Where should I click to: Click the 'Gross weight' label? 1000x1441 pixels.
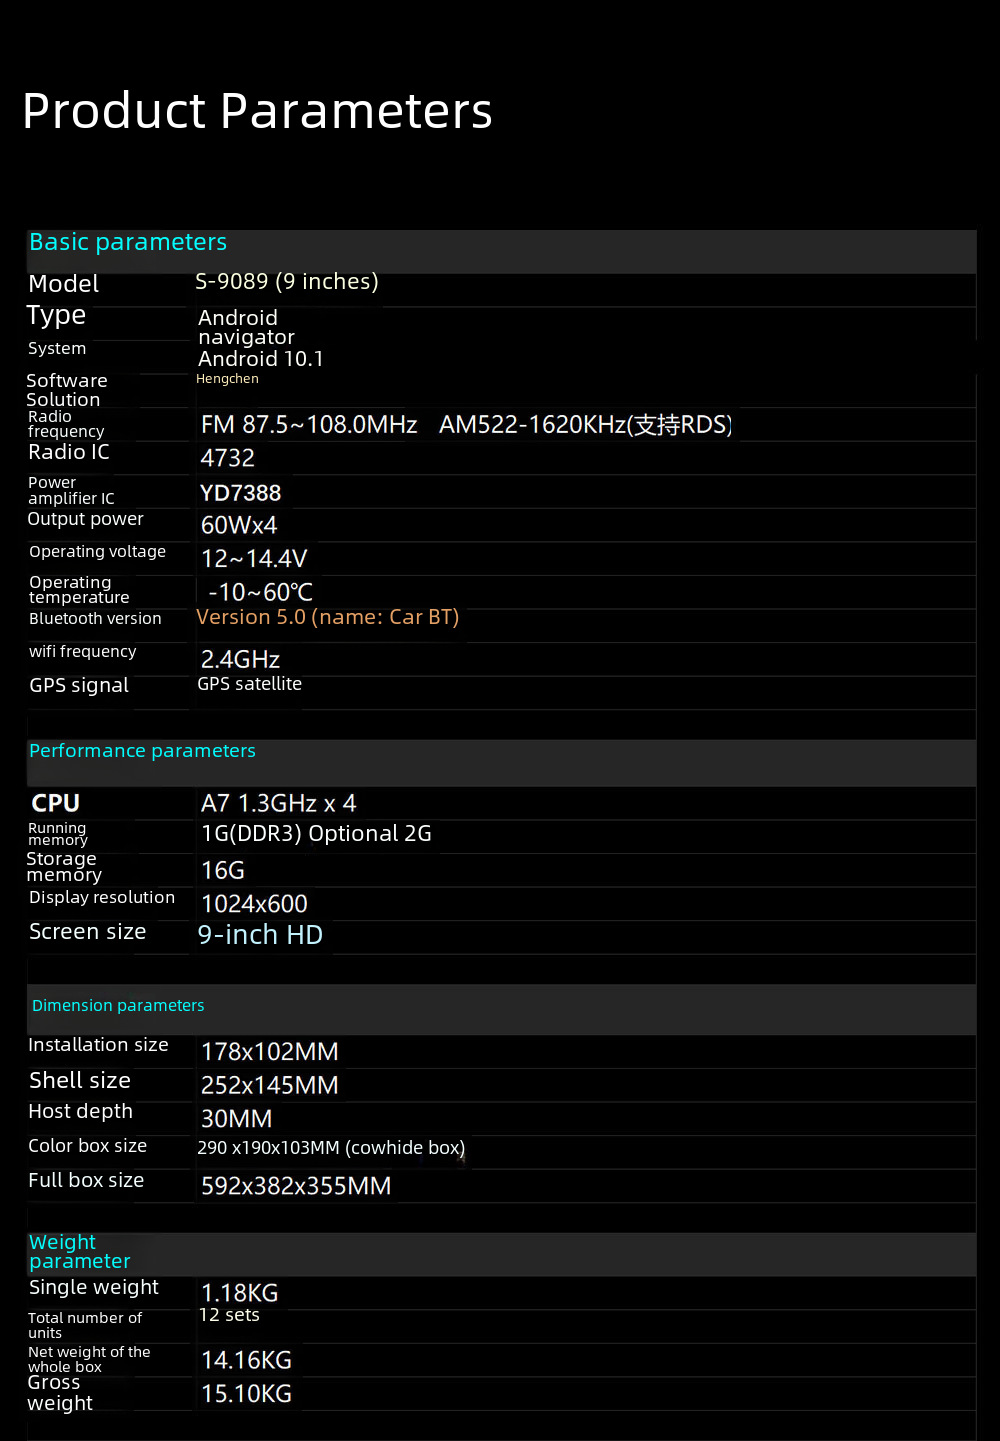pyautogui.click(x=60, y=1393)
